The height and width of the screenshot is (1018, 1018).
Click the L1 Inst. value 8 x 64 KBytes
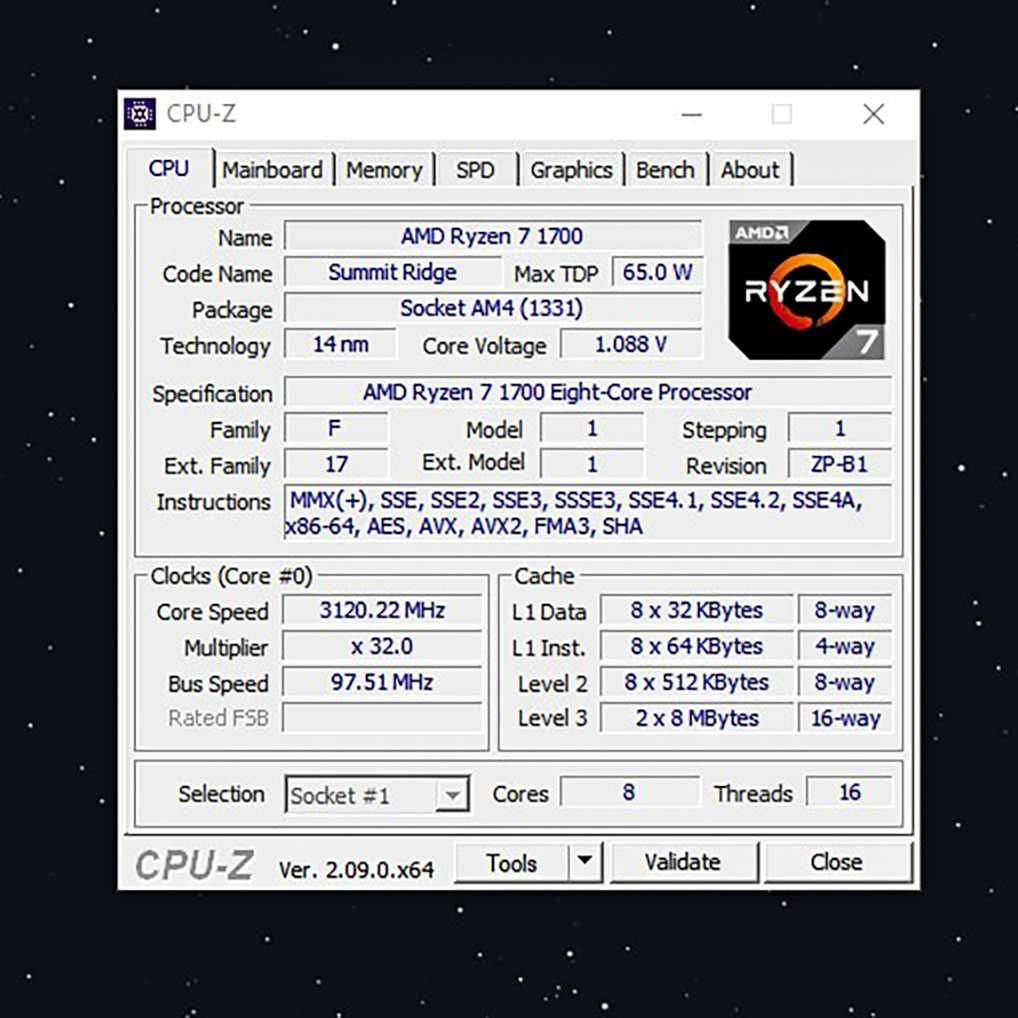click(697, 647)
